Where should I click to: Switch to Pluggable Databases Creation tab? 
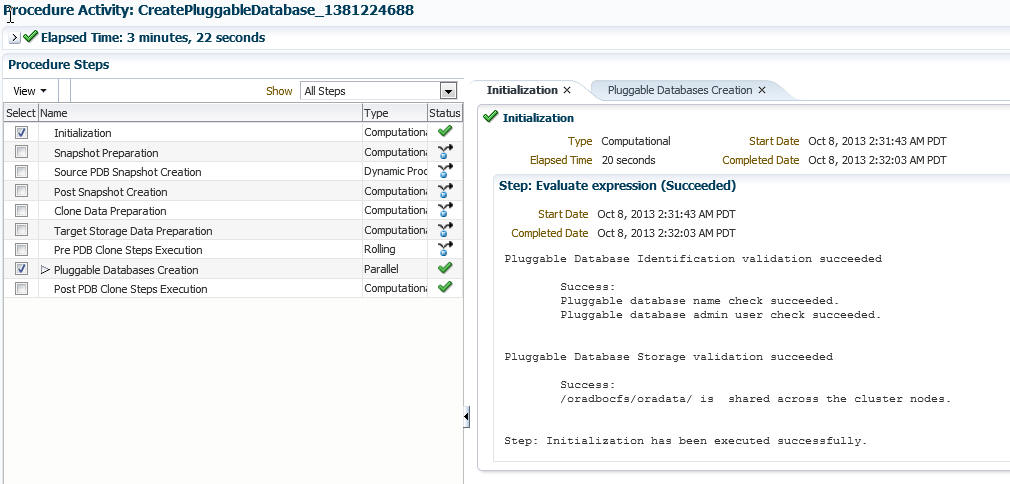[x=680, y=90]
